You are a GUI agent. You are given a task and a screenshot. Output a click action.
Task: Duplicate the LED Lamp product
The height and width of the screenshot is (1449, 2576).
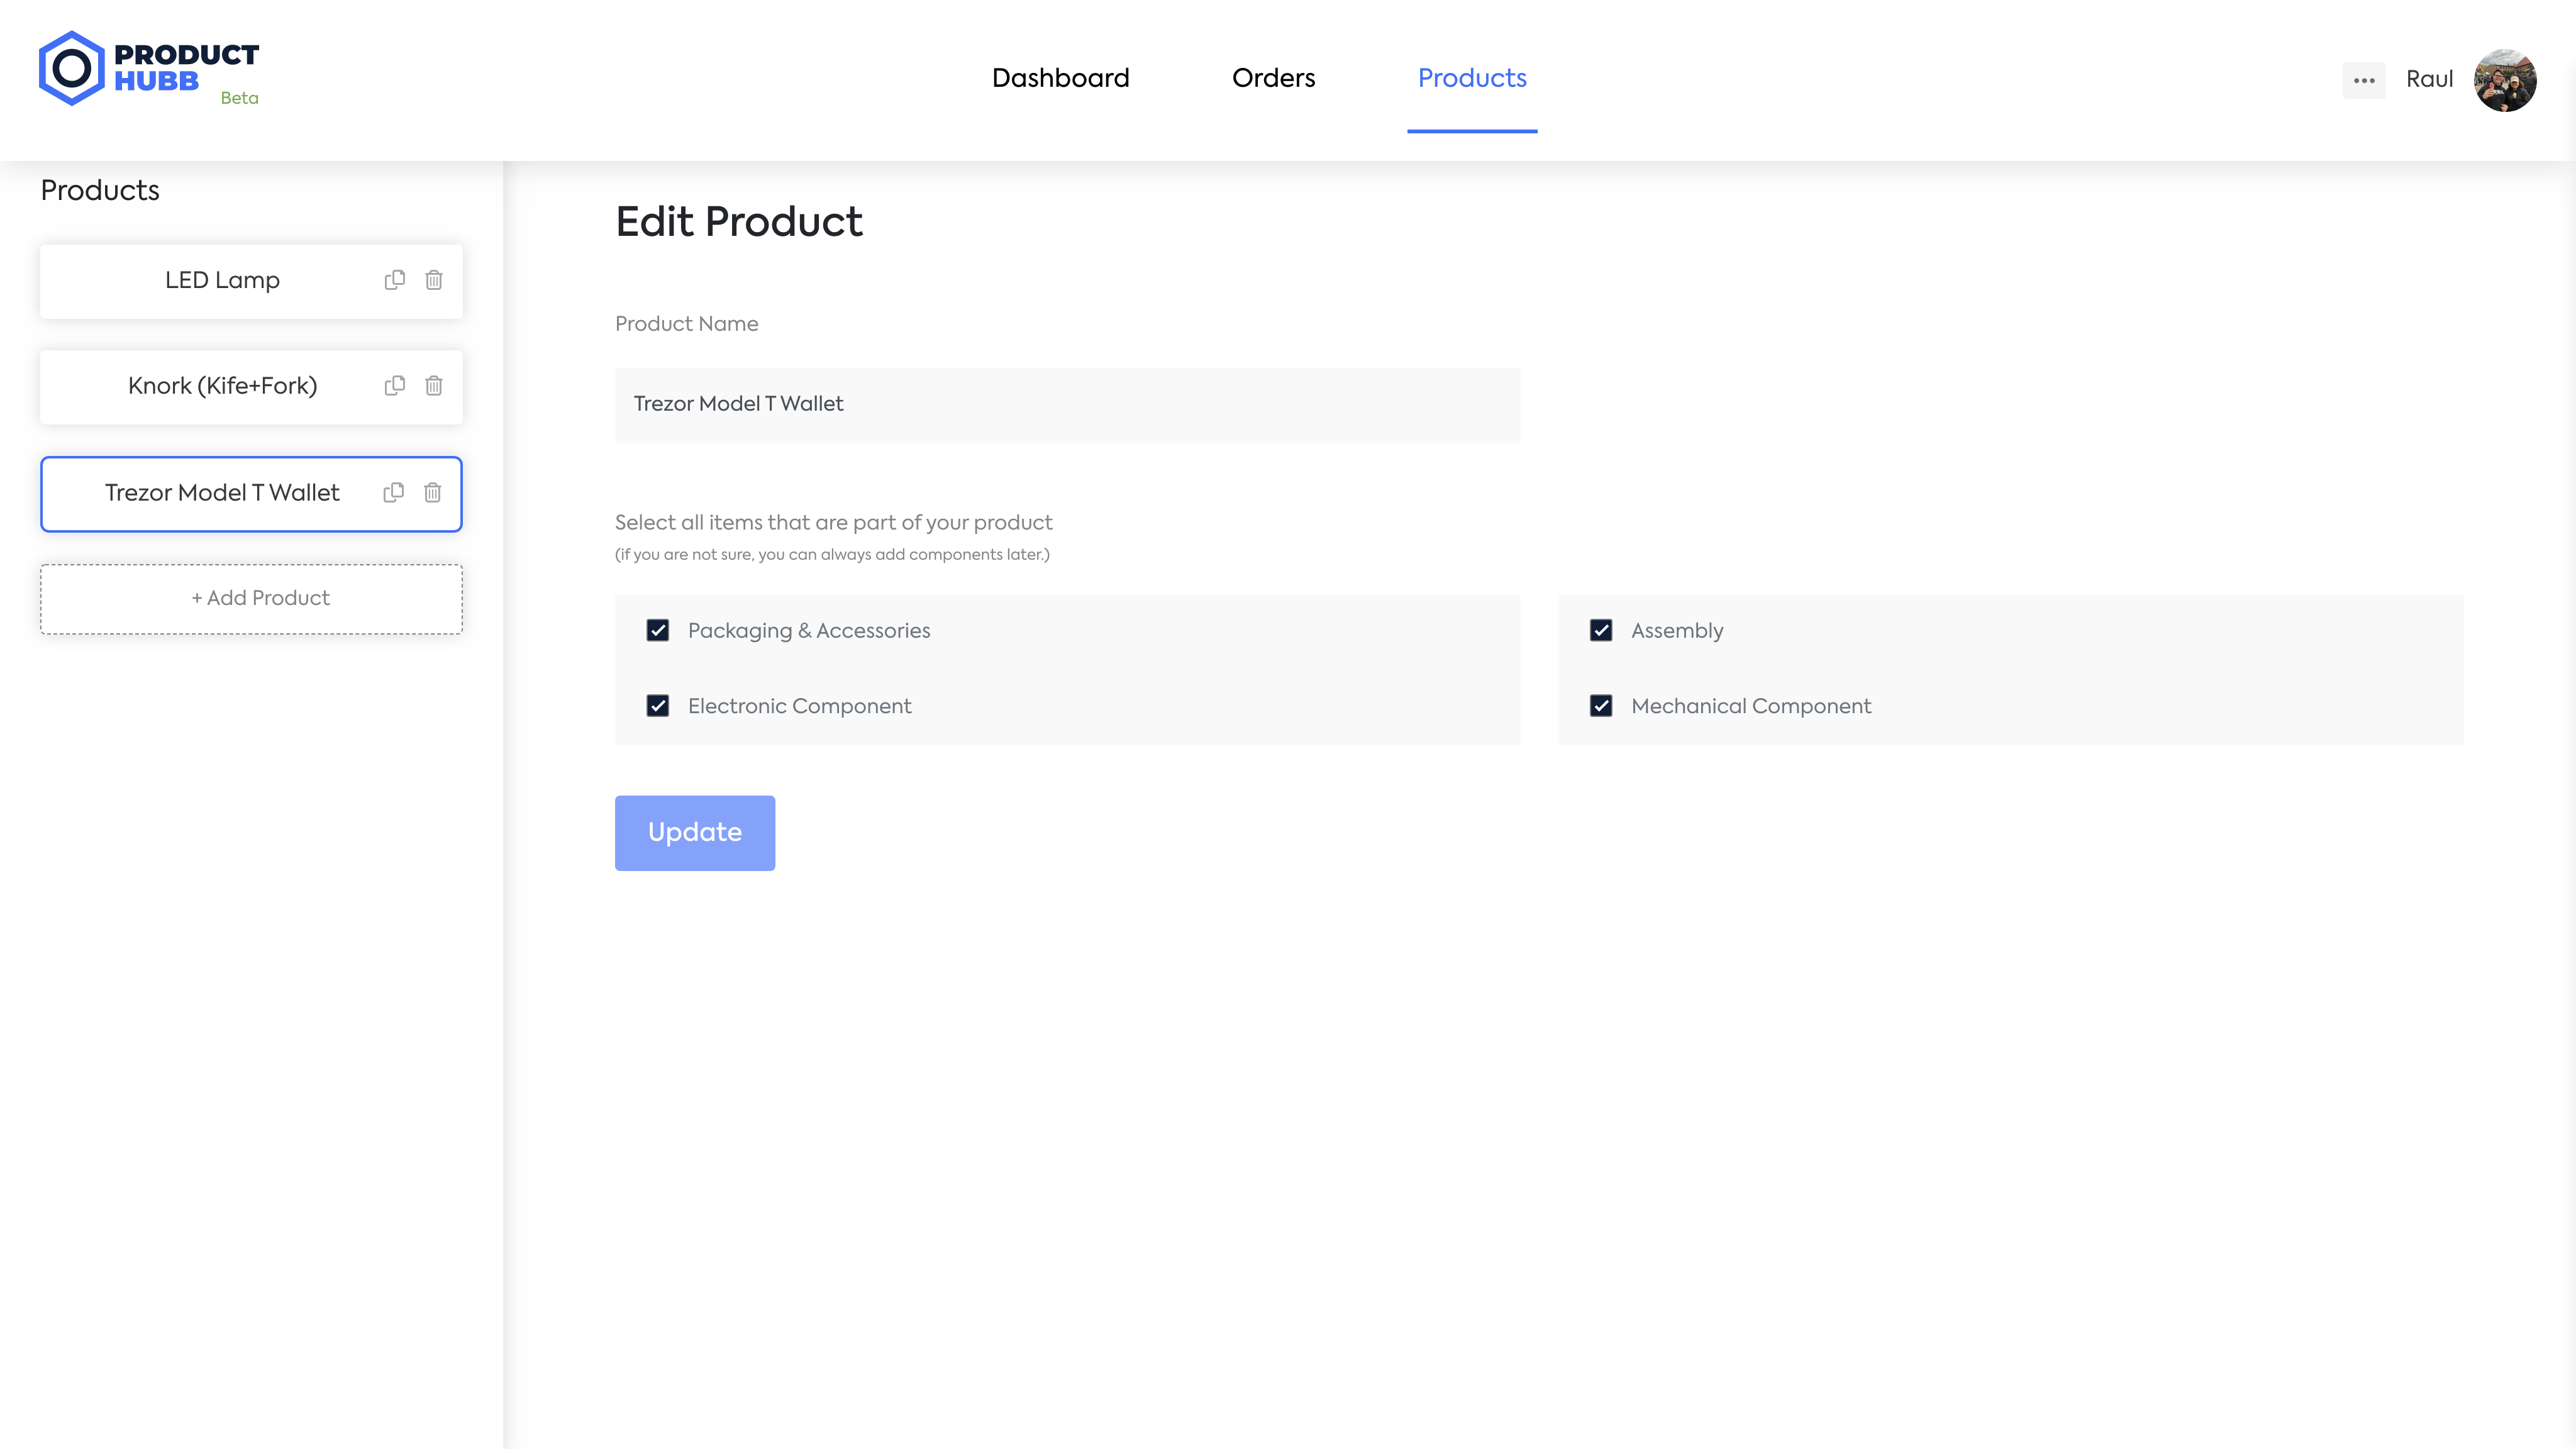click(x=395, y=280)
